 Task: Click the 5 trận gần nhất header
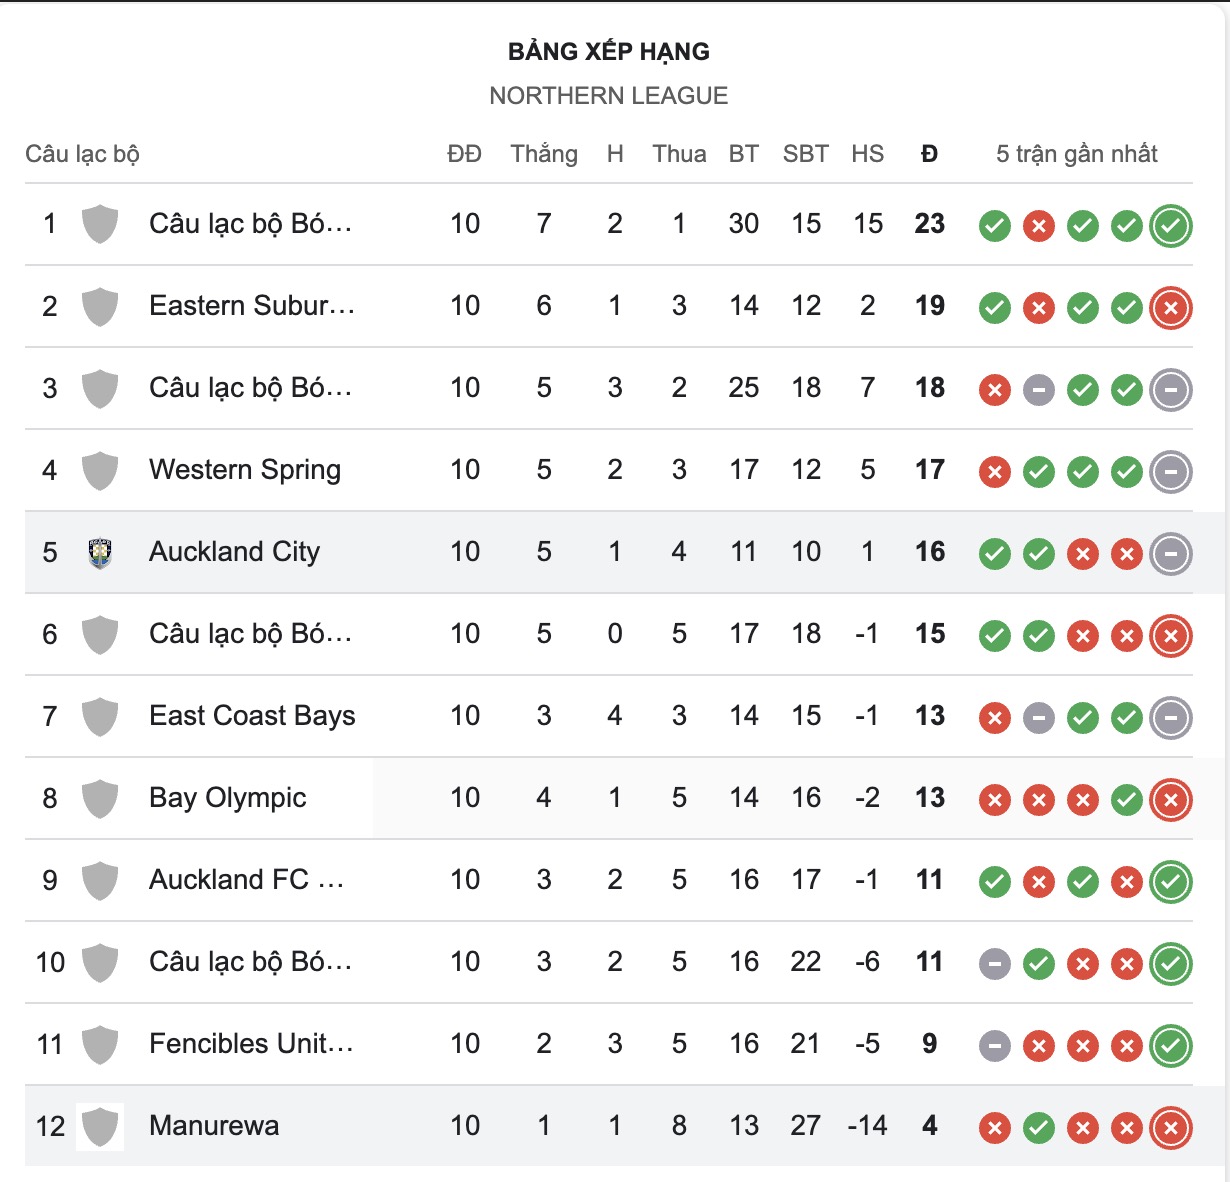1077,154
